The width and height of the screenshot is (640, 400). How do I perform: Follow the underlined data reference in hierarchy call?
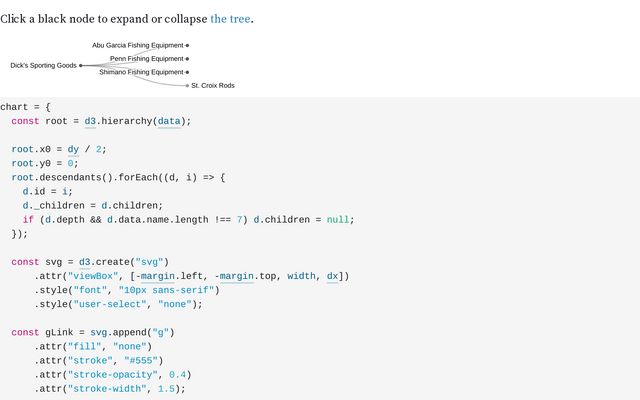(x=169, y=121)
